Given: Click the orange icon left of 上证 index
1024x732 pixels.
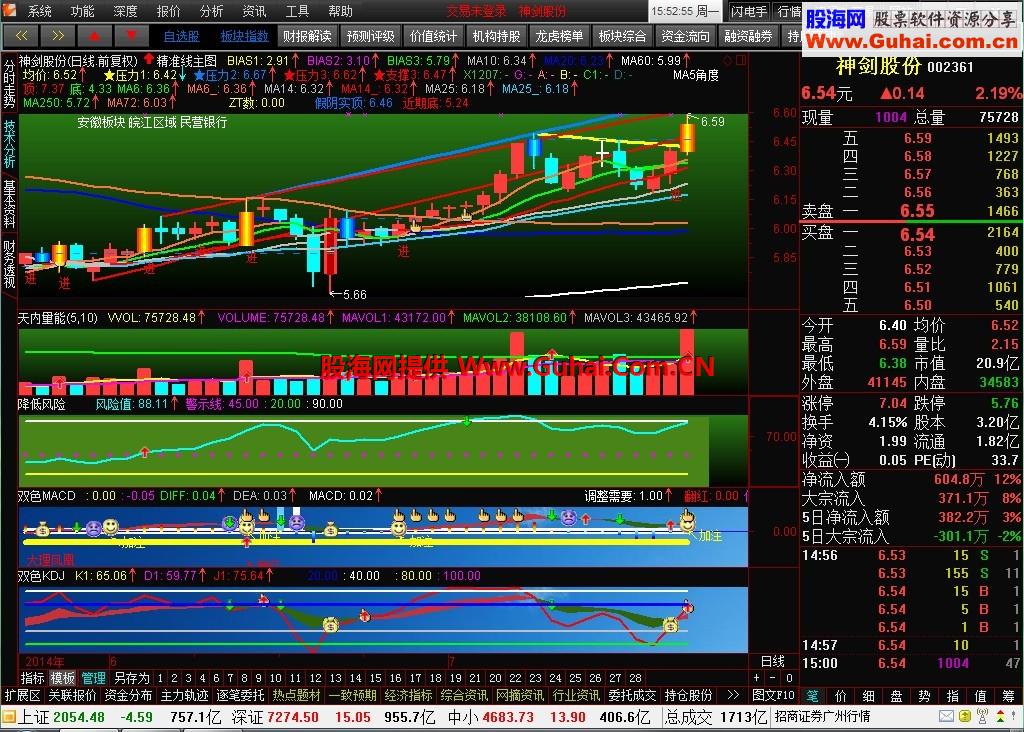Looking at the screenshot, I should [x=8, y=717].
